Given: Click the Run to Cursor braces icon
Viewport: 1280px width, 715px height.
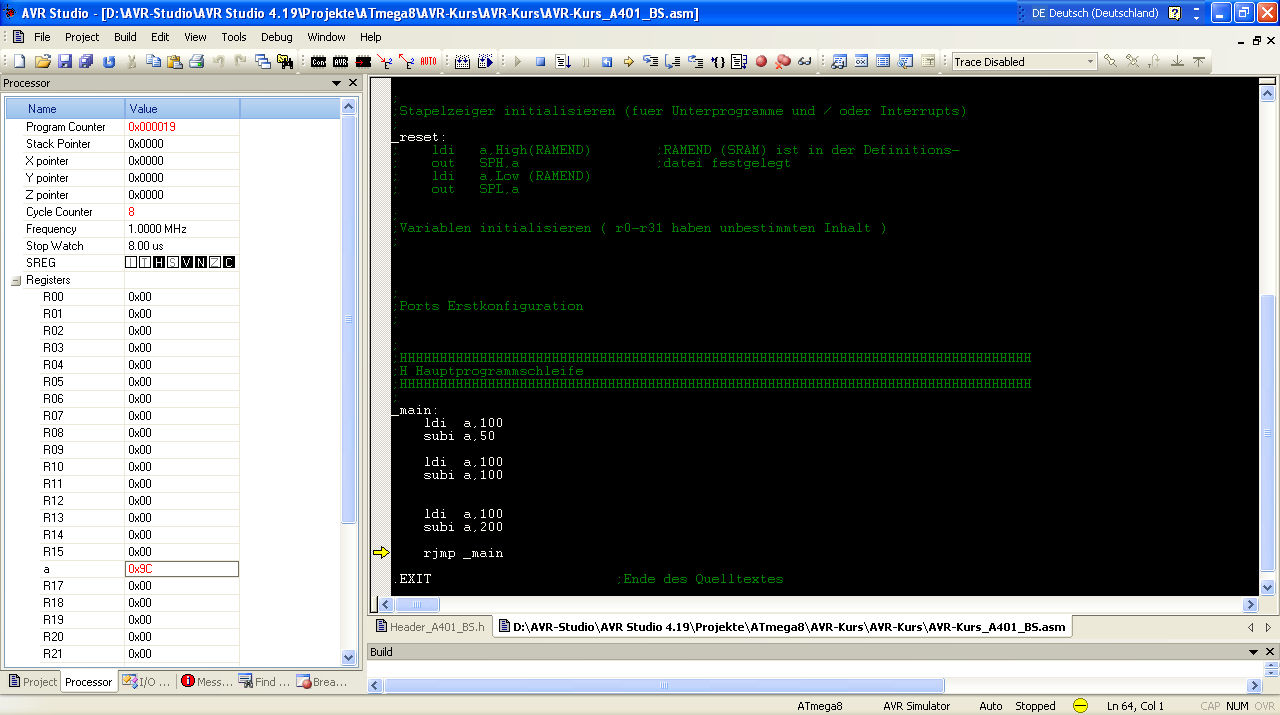Looking at the screenshot, I should 718,62.
